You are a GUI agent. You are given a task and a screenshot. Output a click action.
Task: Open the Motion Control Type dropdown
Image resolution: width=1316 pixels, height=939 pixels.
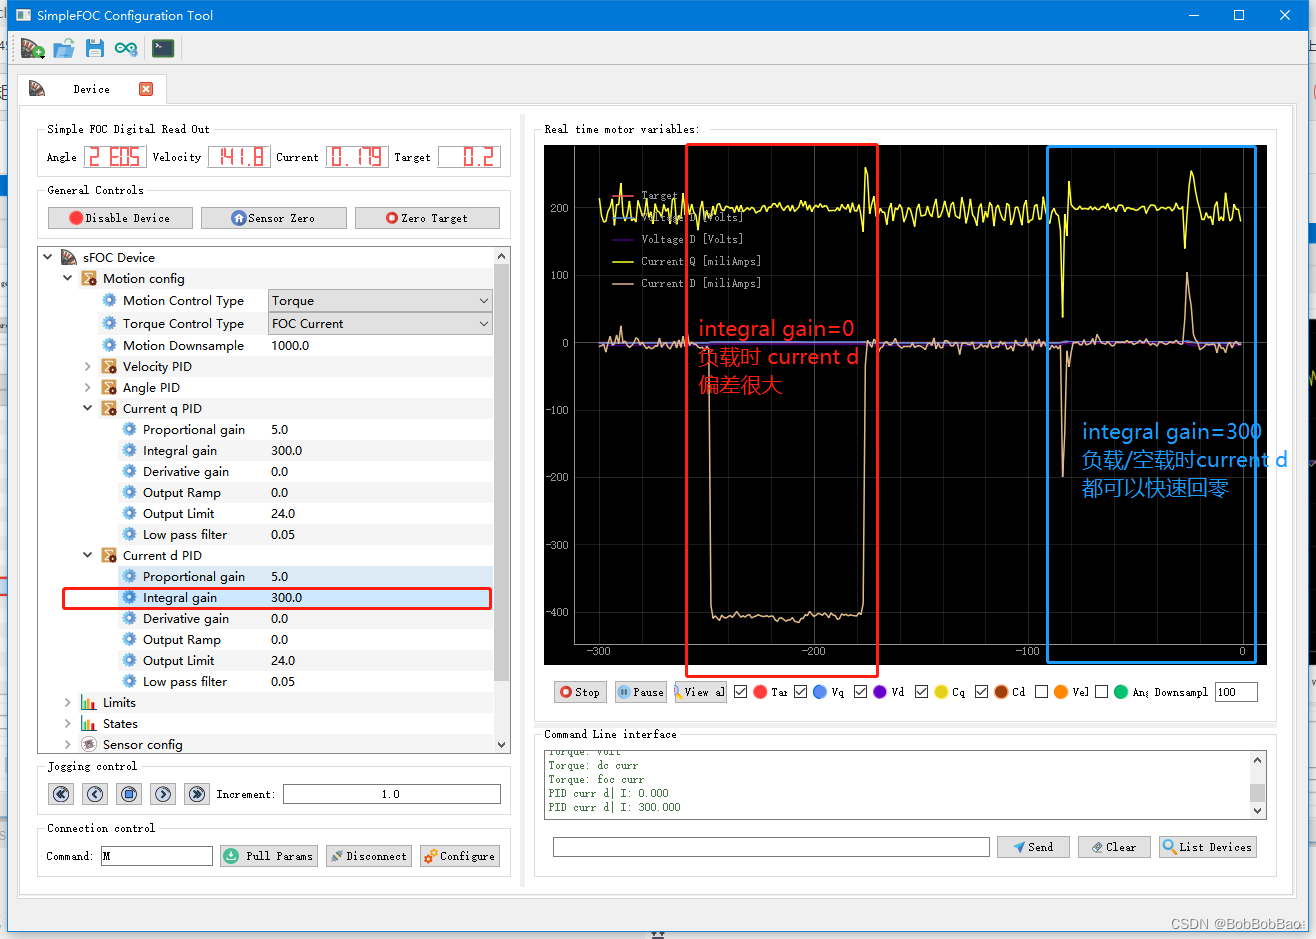pyautogui.click(x=380, y=300)
